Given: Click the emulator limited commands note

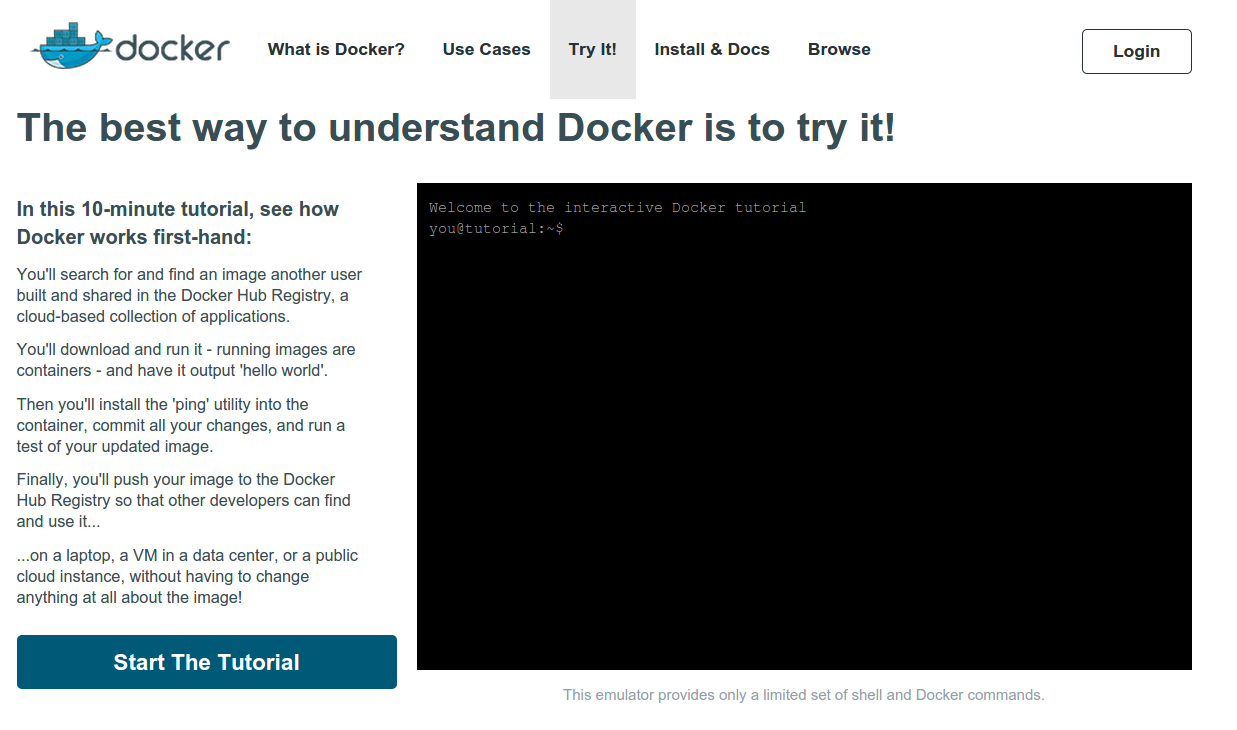Looking at the screenshot, I should pos(804,694).
